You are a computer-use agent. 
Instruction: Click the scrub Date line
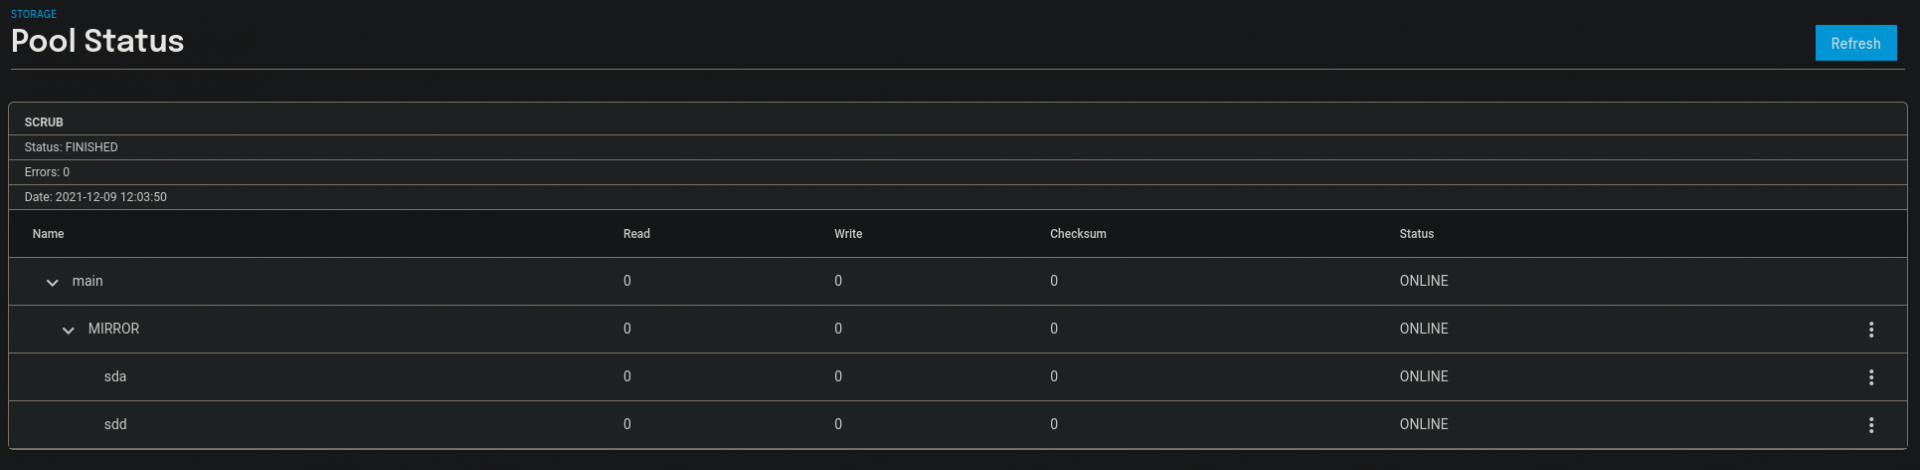click(96, 197)
